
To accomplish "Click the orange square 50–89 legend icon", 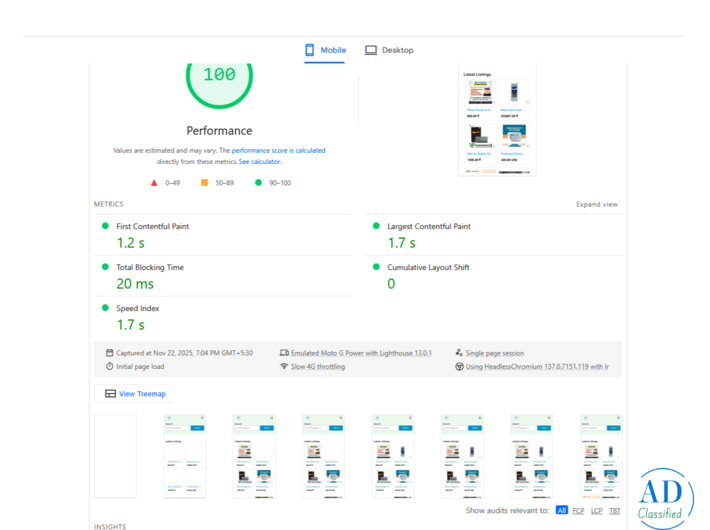I will point(205,183).
